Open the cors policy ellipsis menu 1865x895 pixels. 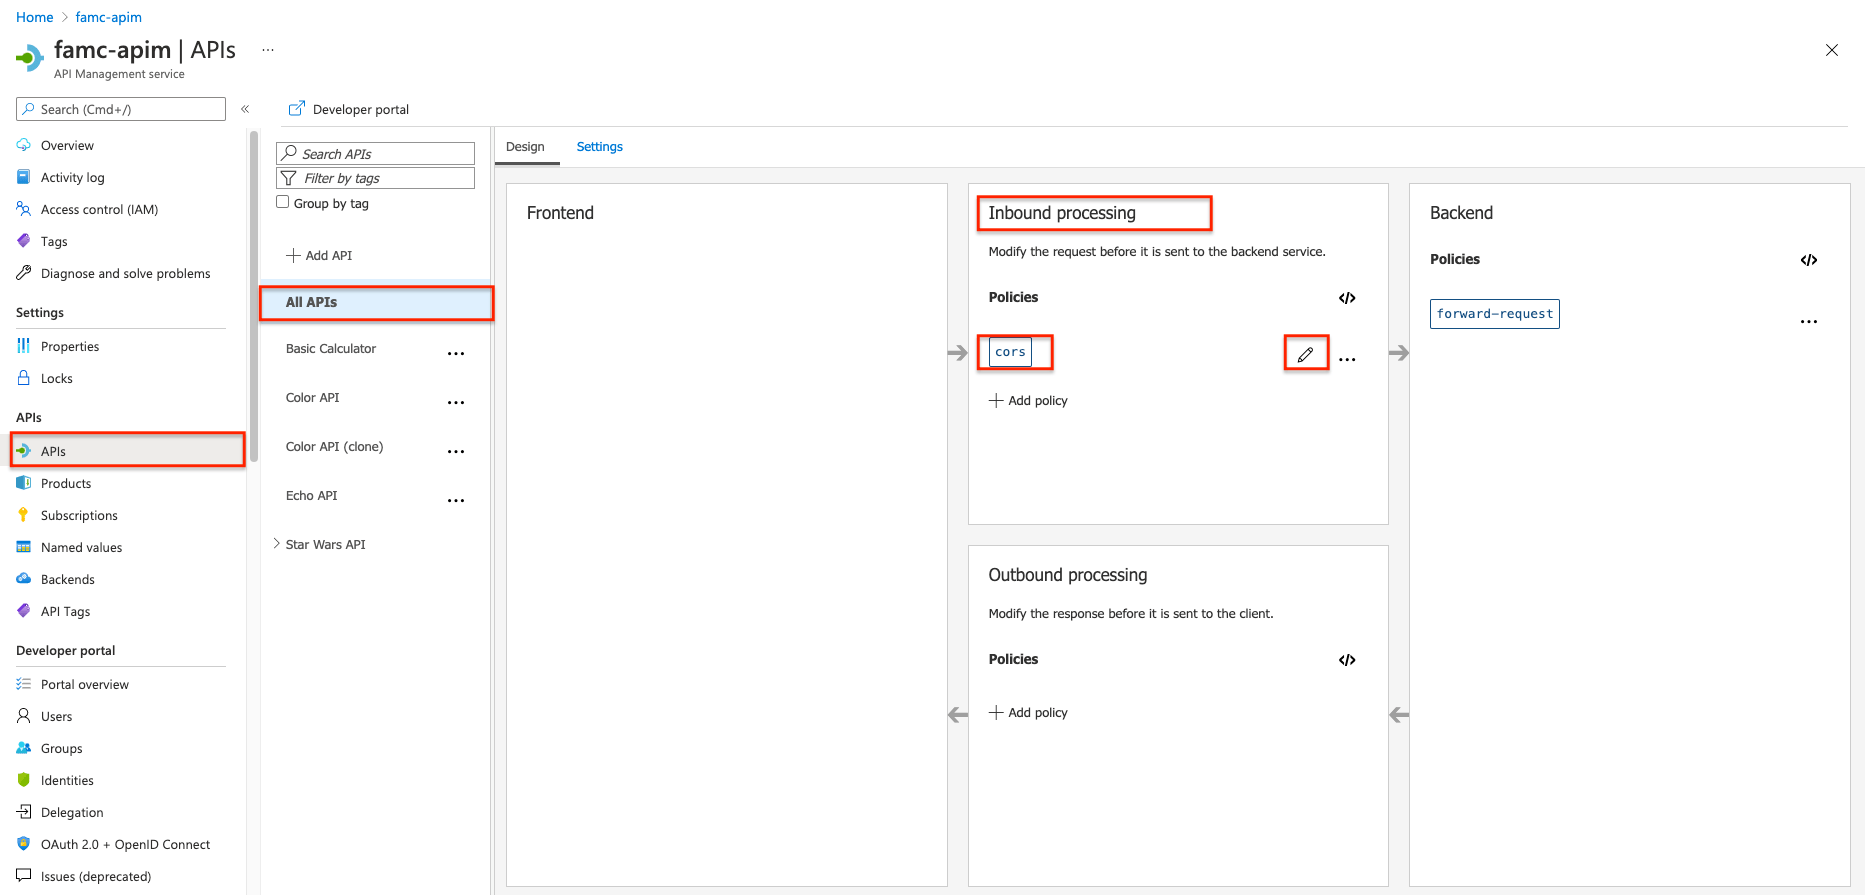pyautogui.click(x=1347, y=359)
